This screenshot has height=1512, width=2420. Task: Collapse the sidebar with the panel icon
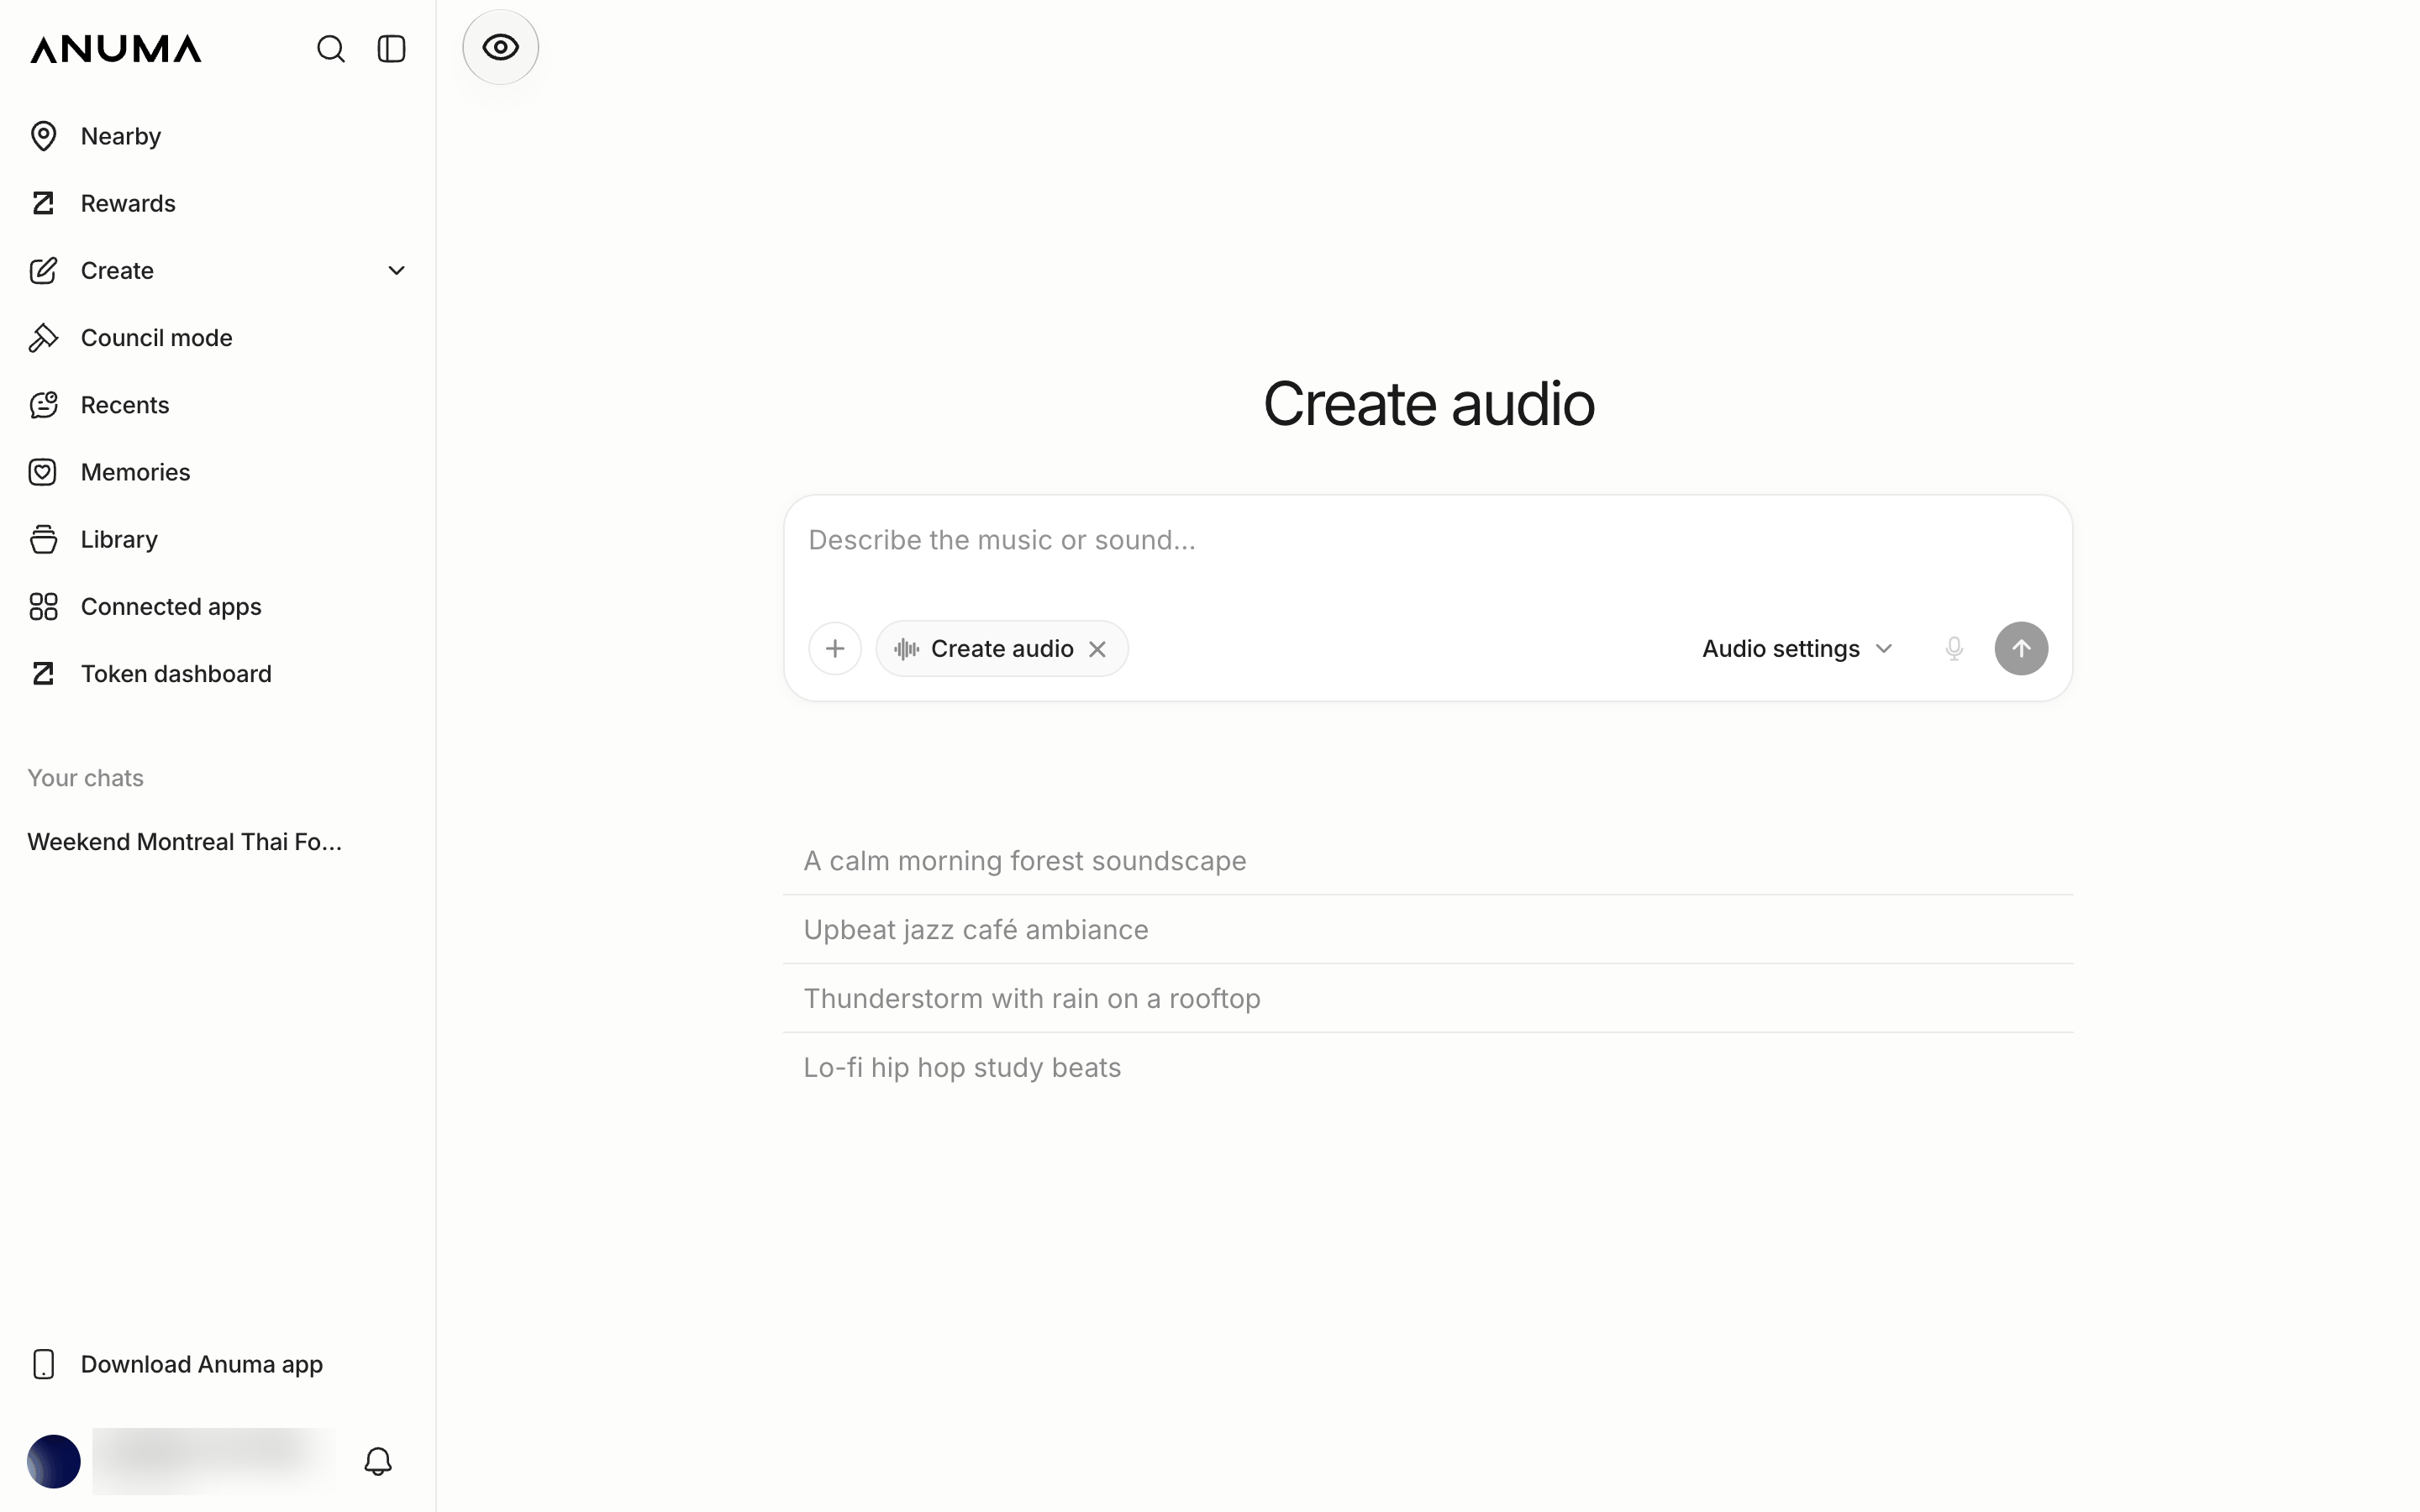pyautogui.click(x=391, y=49)
